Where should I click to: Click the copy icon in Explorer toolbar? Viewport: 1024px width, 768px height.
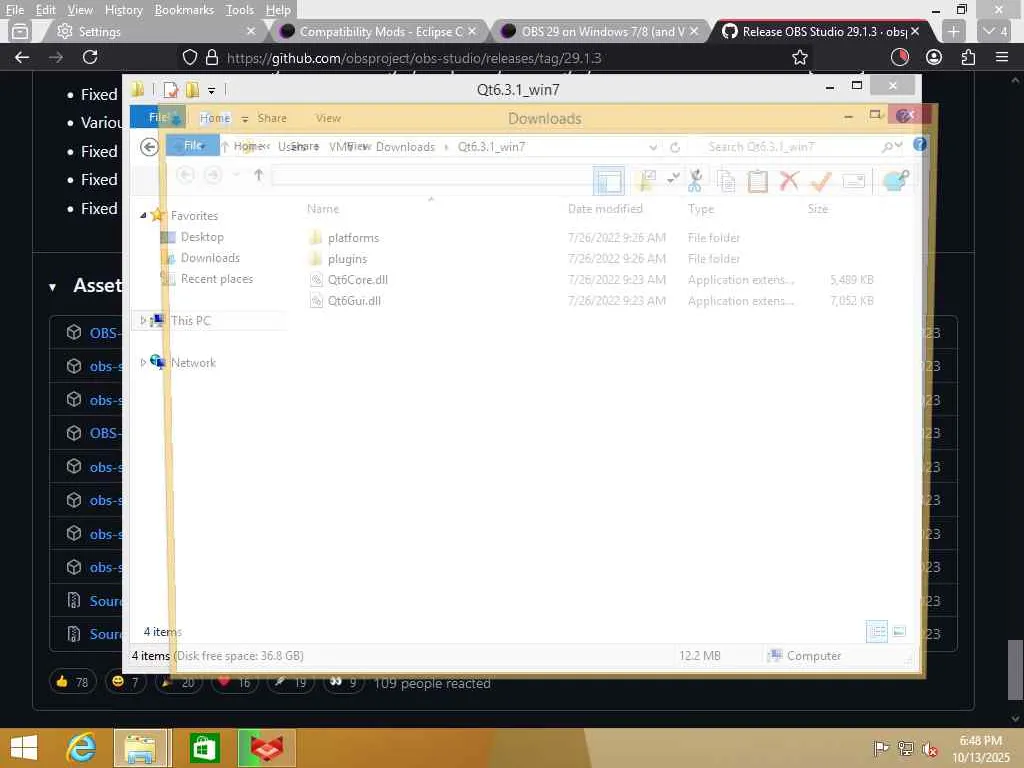pyautogui.click(x=726, y=180)
